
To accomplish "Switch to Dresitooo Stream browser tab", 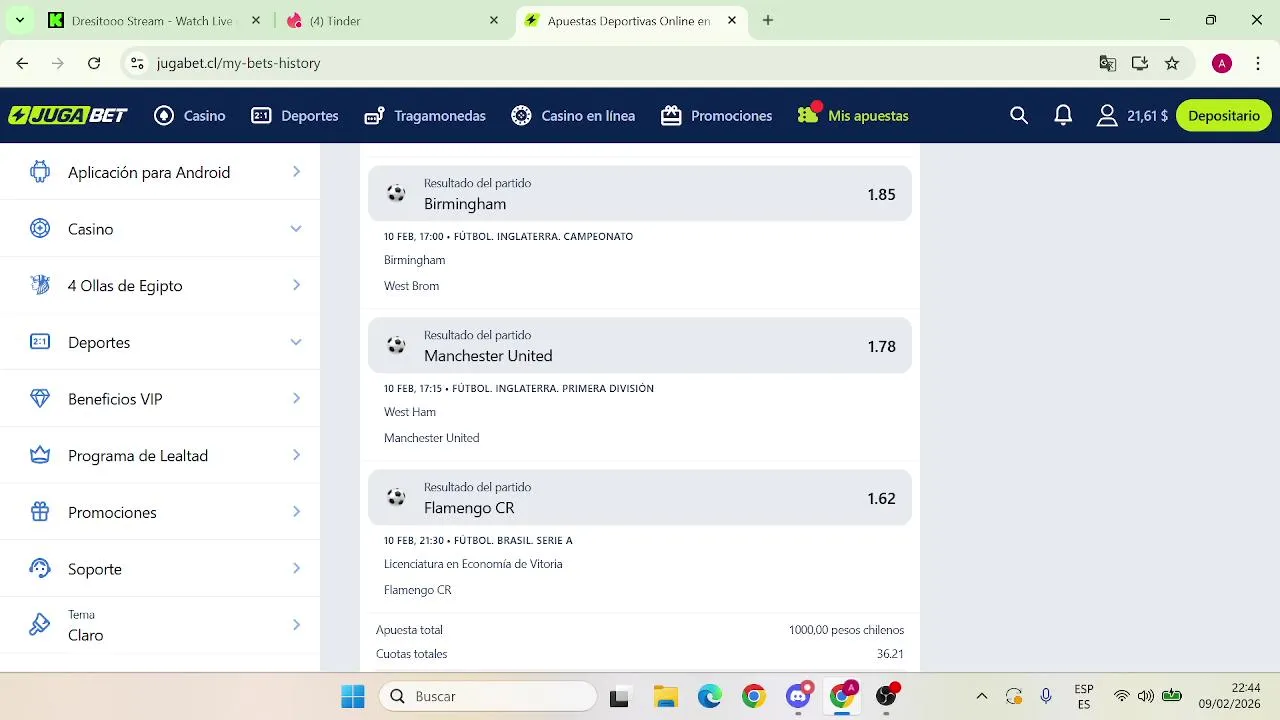I will tap(153, 20).
